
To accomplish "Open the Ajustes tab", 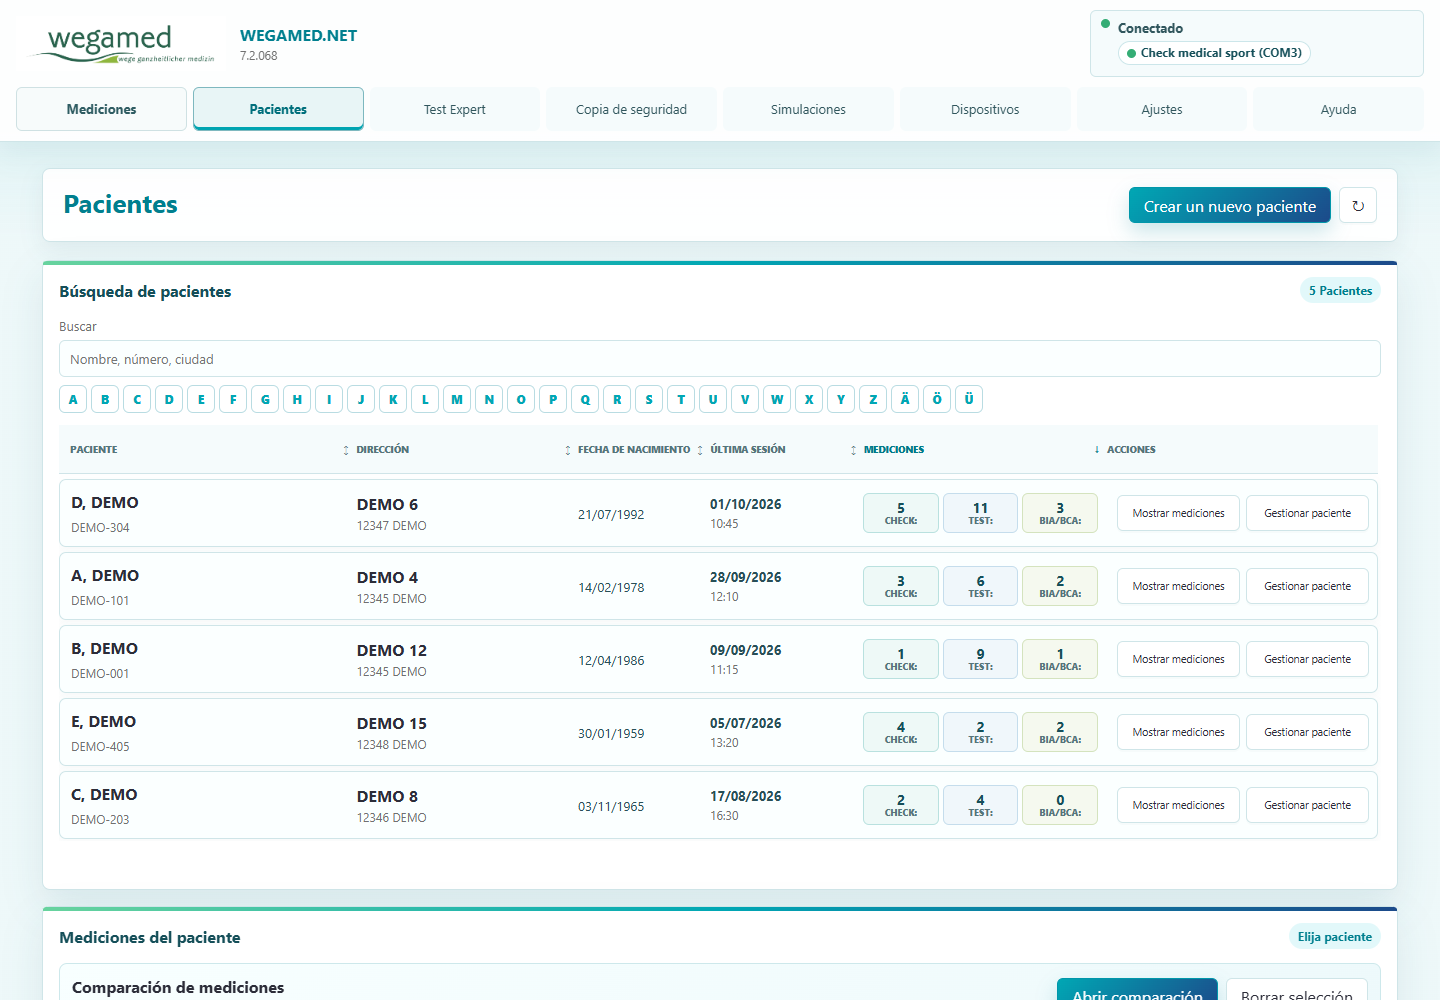I will click(x=1162, y=109).
